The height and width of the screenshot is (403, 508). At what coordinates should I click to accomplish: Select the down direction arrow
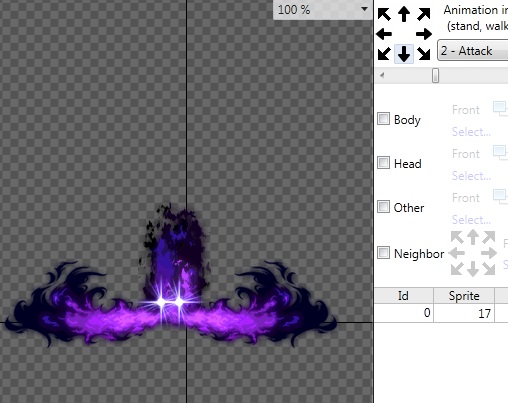click(404, 54)
